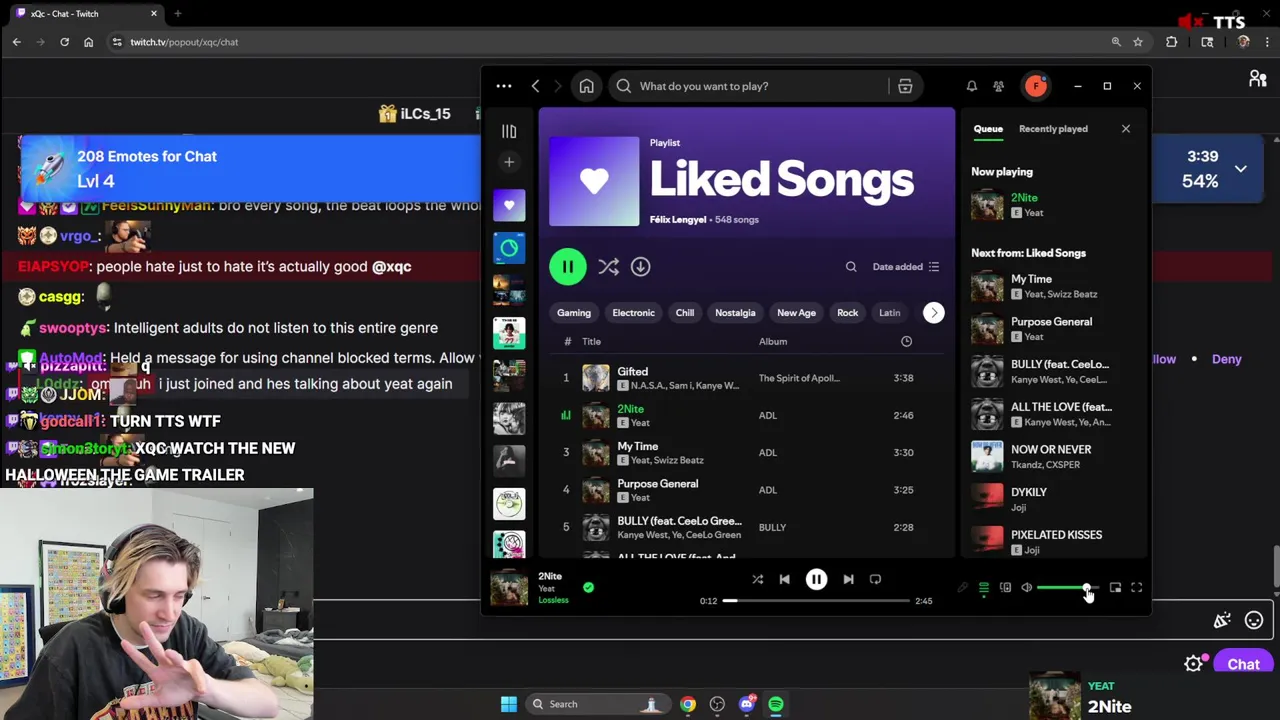1280x720 pixels.
Task: Filter songs by New Age chip
Action: 797,313
